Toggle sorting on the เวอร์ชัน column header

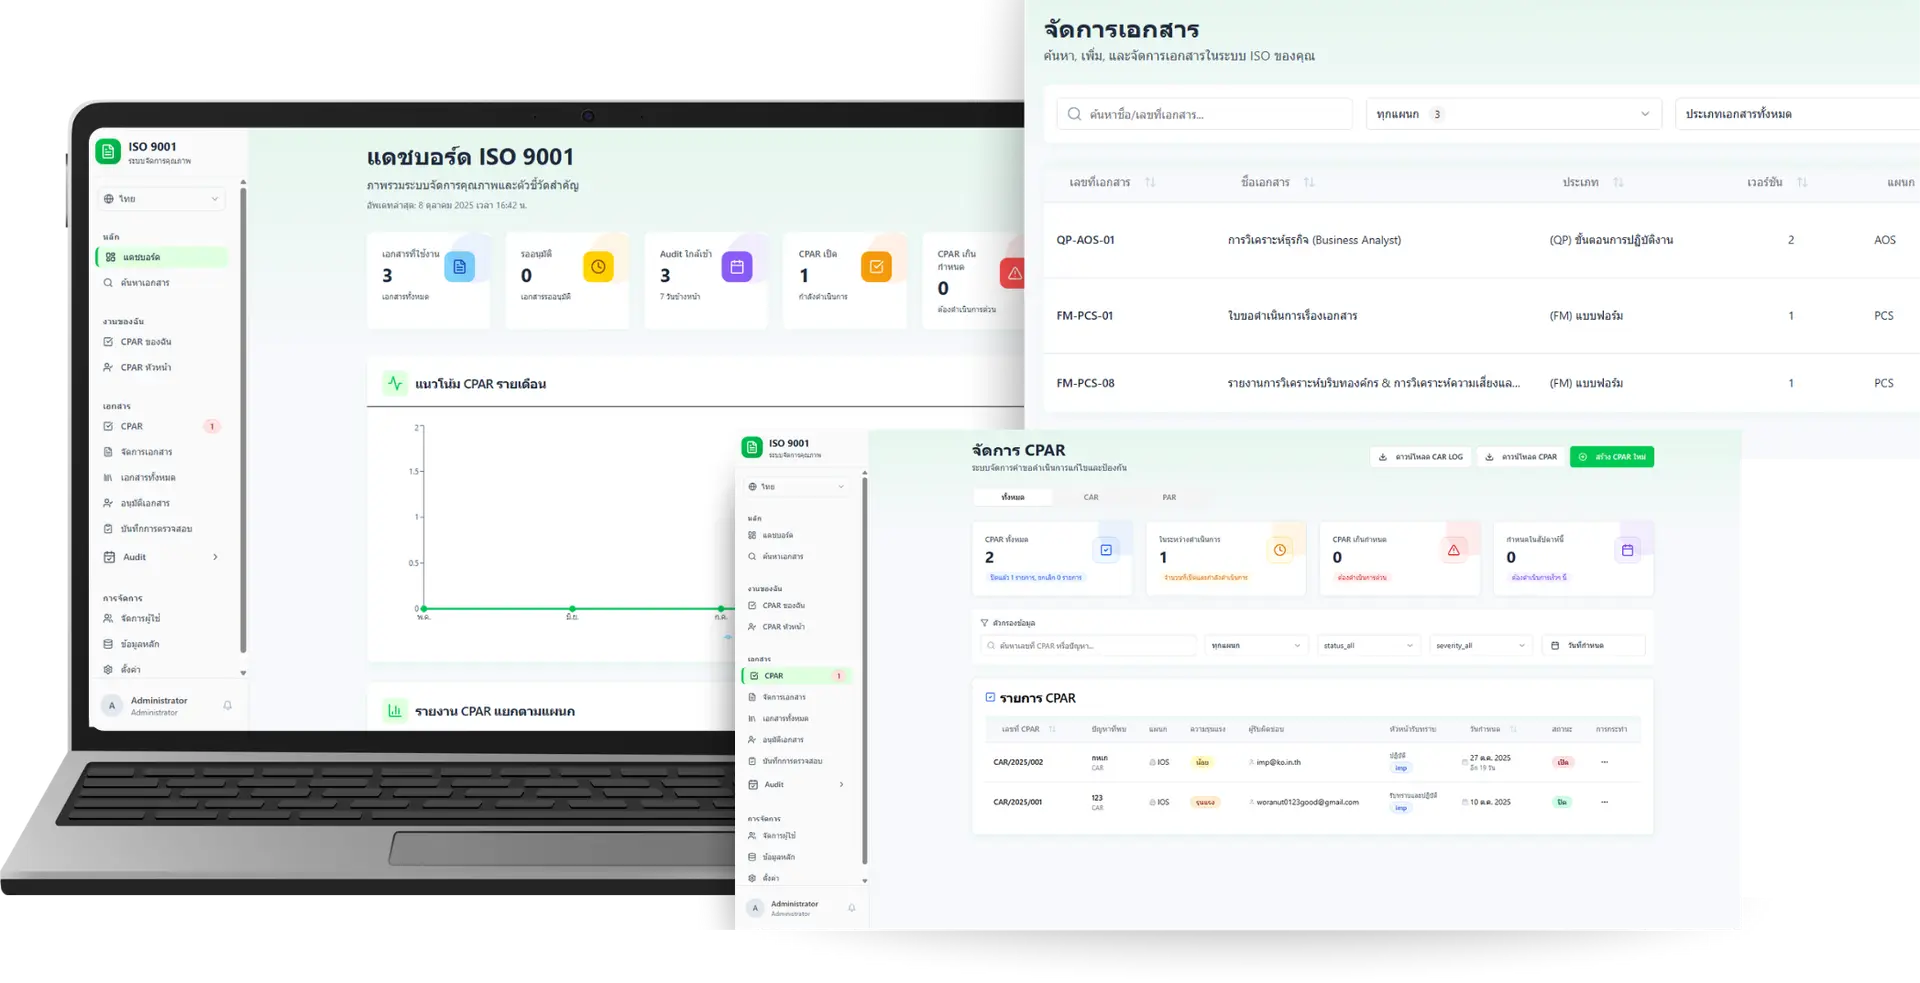1802,182
